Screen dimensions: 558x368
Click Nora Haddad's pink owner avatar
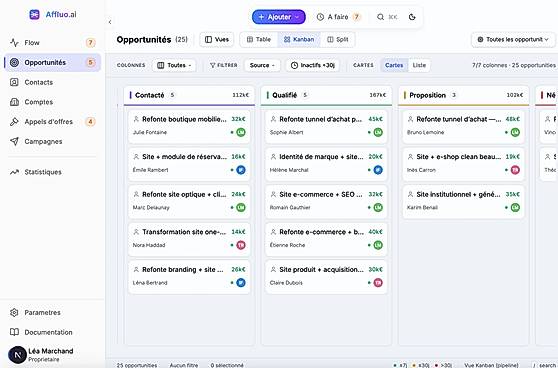pyautogui.click(x=241, y=245)
